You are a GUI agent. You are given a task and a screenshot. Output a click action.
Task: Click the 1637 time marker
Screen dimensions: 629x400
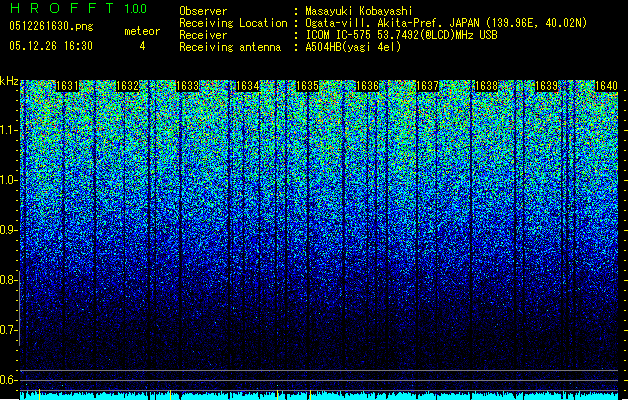click(428, 86)
